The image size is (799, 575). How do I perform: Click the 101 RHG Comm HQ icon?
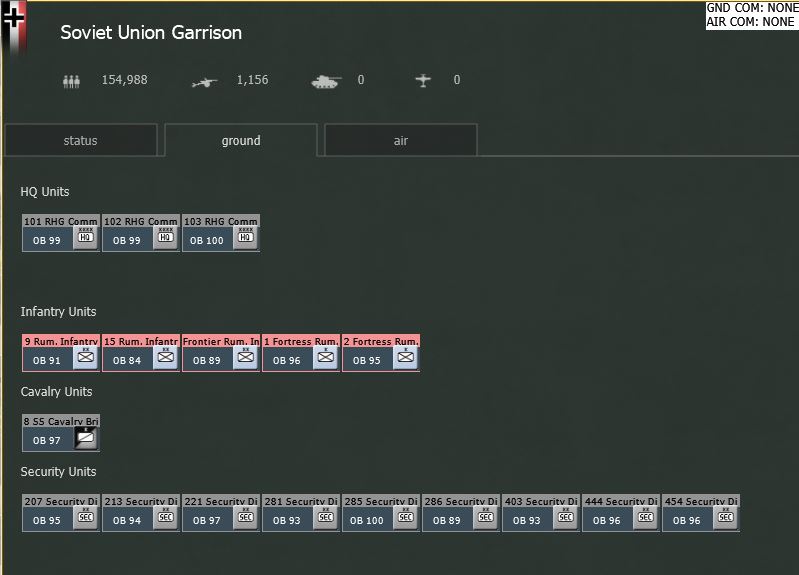86,238
